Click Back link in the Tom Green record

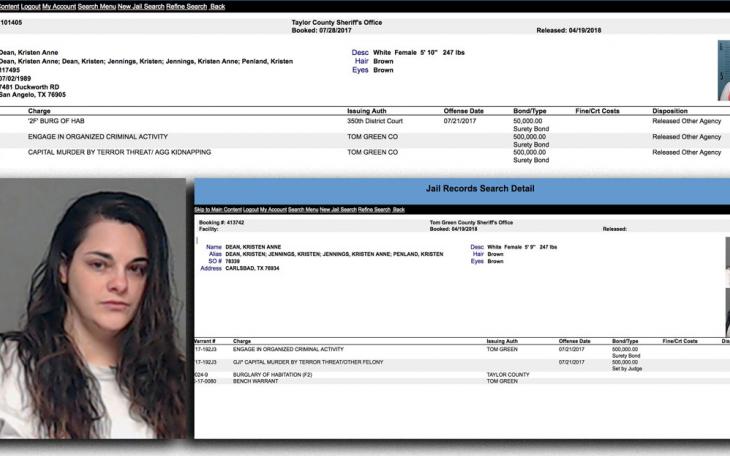399,210
